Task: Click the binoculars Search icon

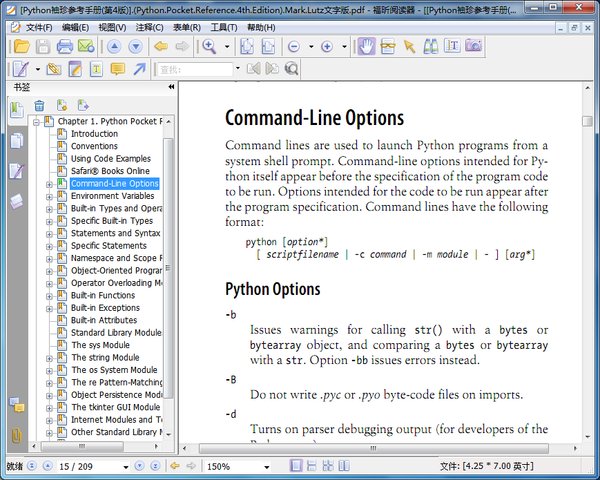Action: click(x=431, y=47)
